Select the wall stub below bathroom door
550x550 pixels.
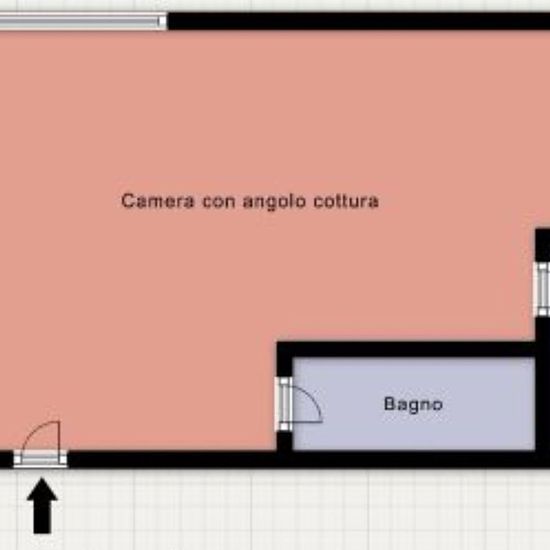pos(284,441)
